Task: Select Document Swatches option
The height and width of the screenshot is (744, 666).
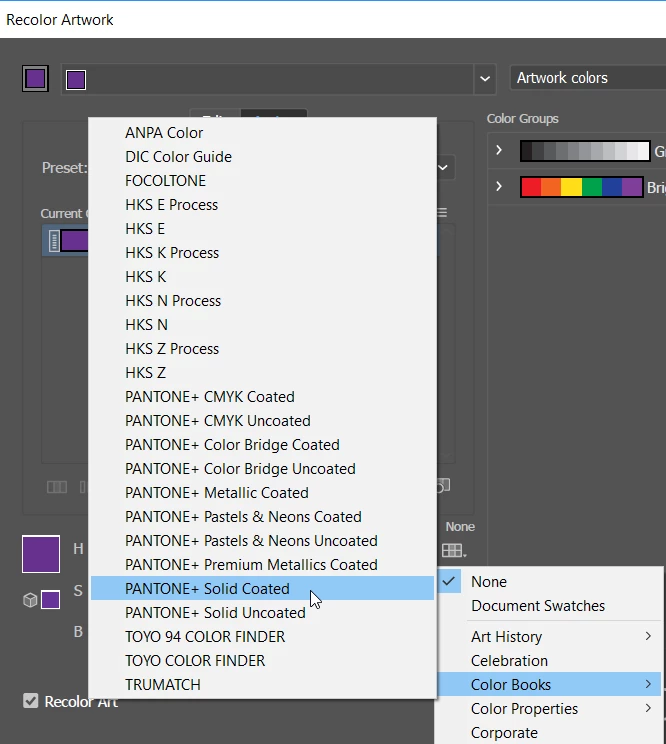Action: click(x=549, y=606)
